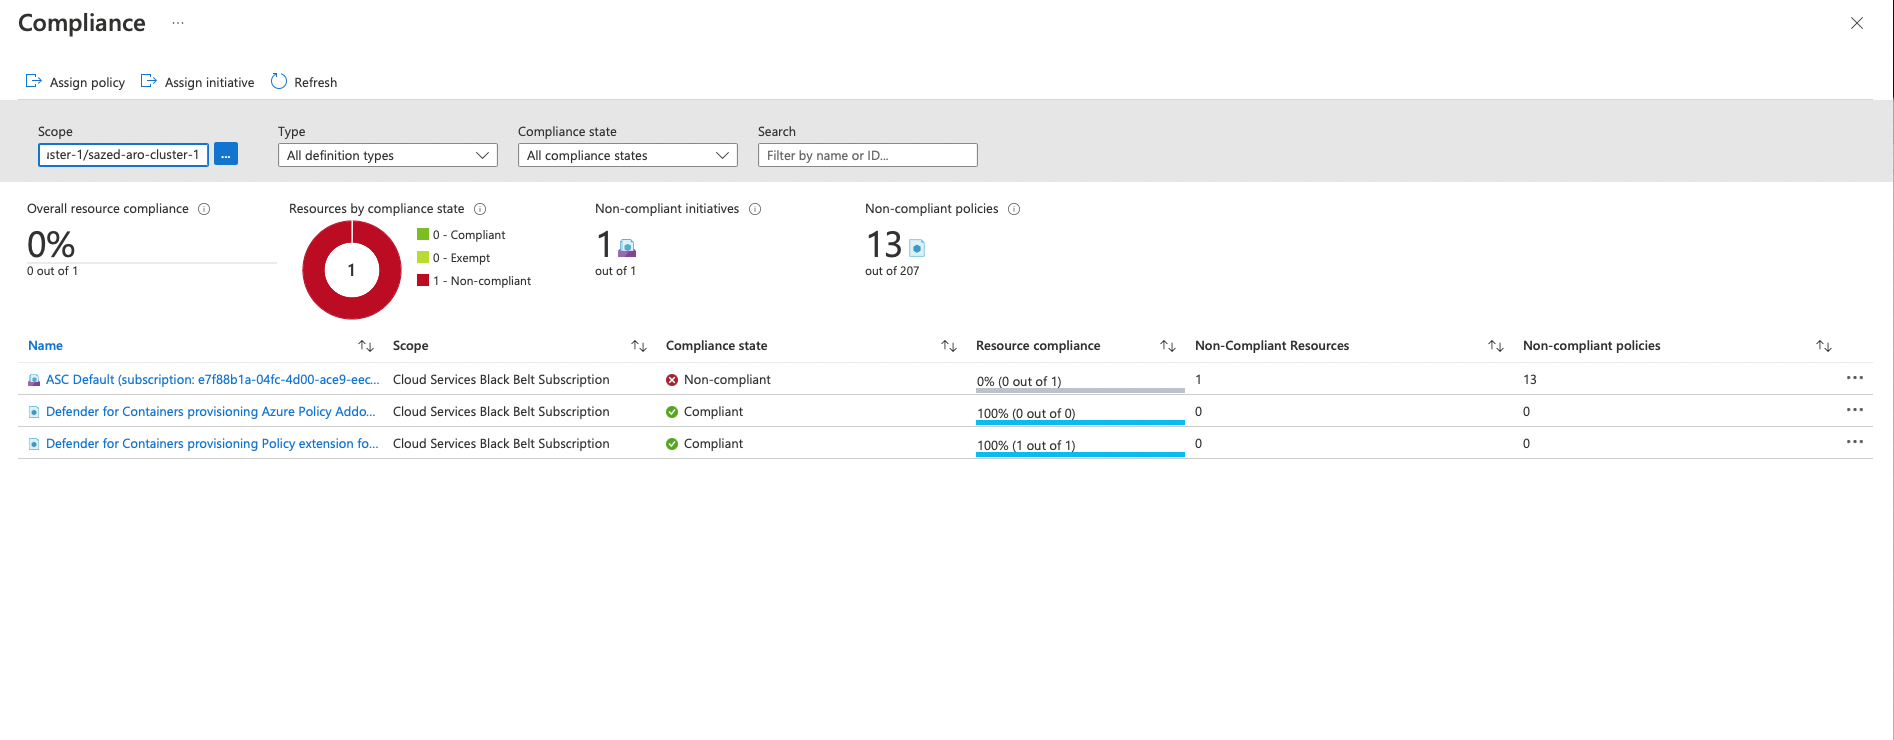Open the ASC Default initiative link
This screenshot has width=1894, height=740.
[212, 380]
